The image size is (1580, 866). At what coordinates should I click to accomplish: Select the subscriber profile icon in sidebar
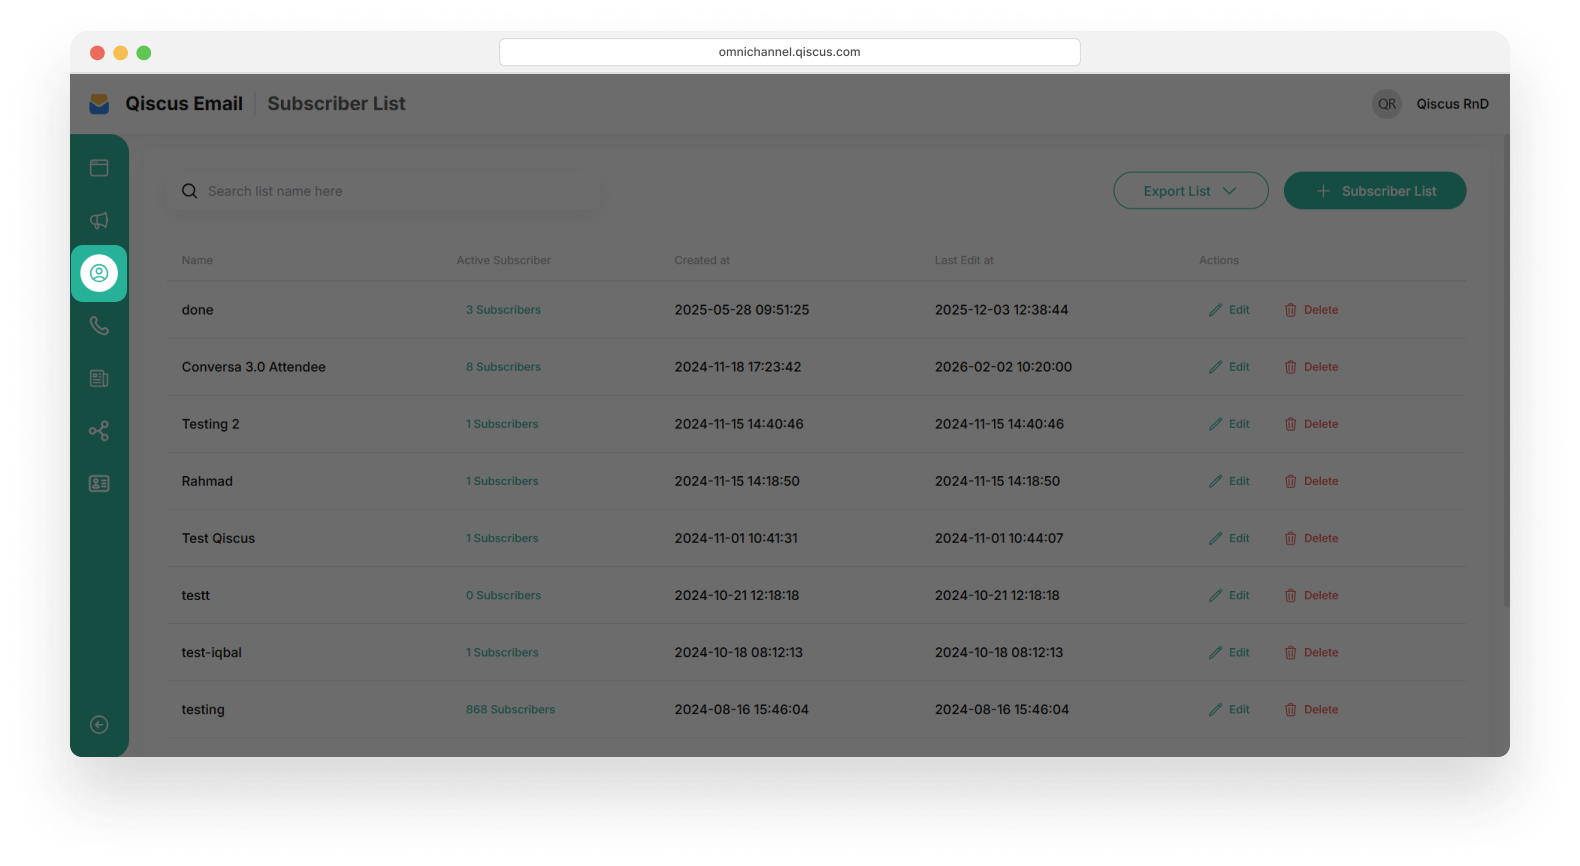pos(99,273)
